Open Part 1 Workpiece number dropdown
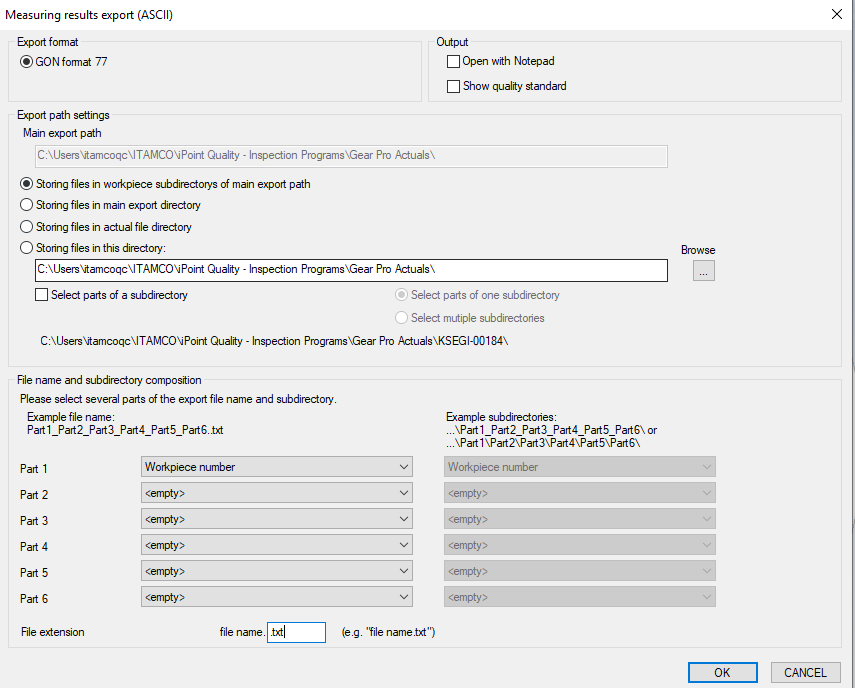Screen dimensions: 855x688 [x=277, y=467]
